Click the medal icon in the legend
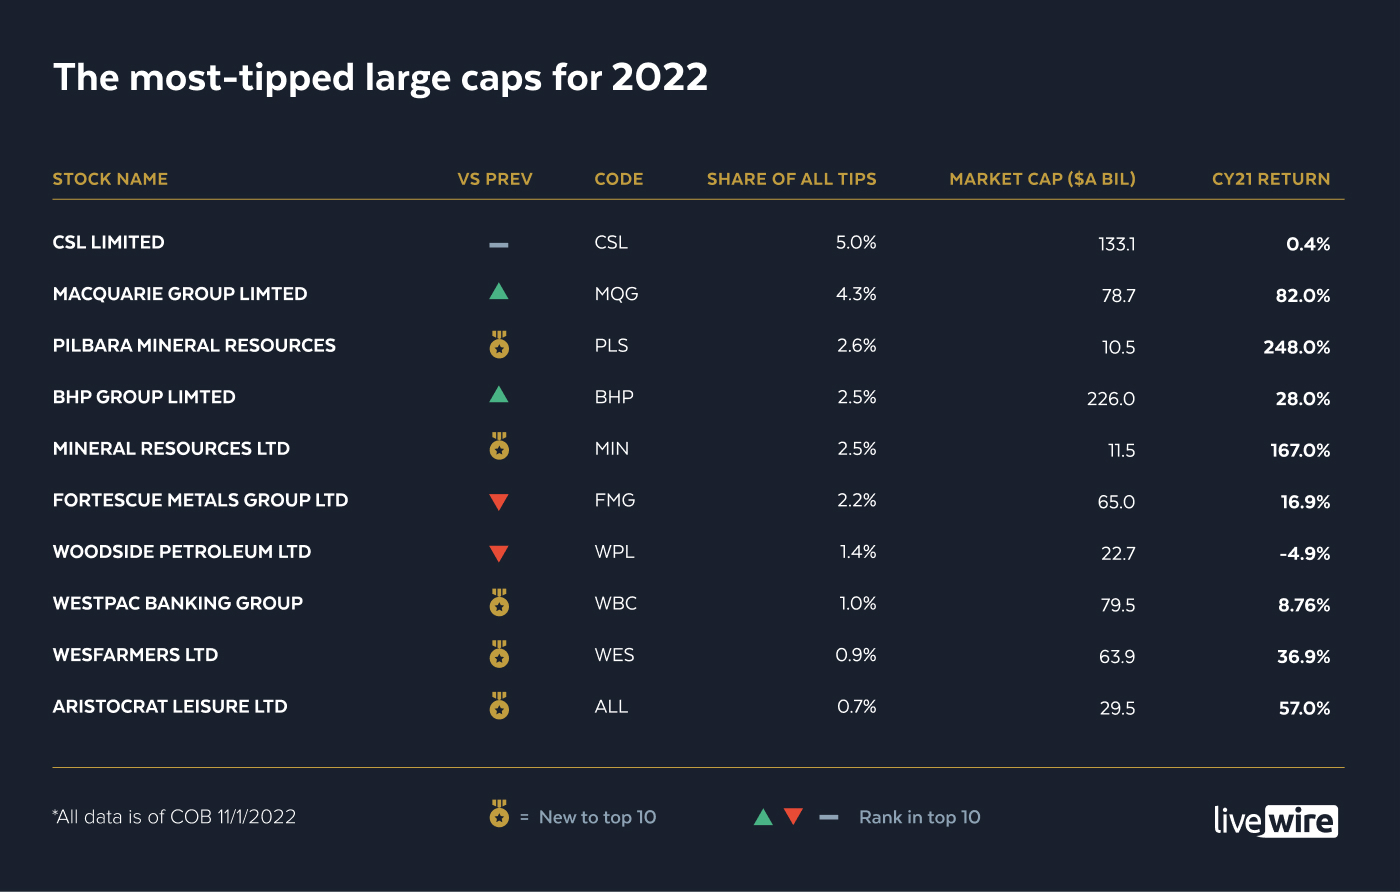The image size is (1400, 892). 499,814
